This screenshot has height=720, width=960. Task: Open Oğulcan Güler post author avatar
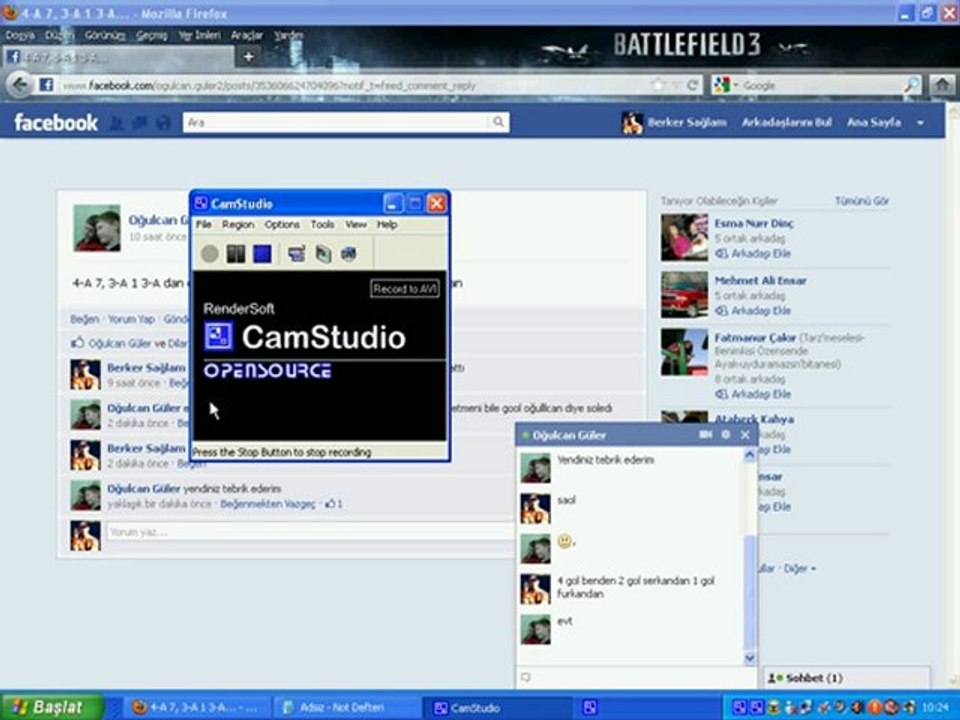(97, 228)
